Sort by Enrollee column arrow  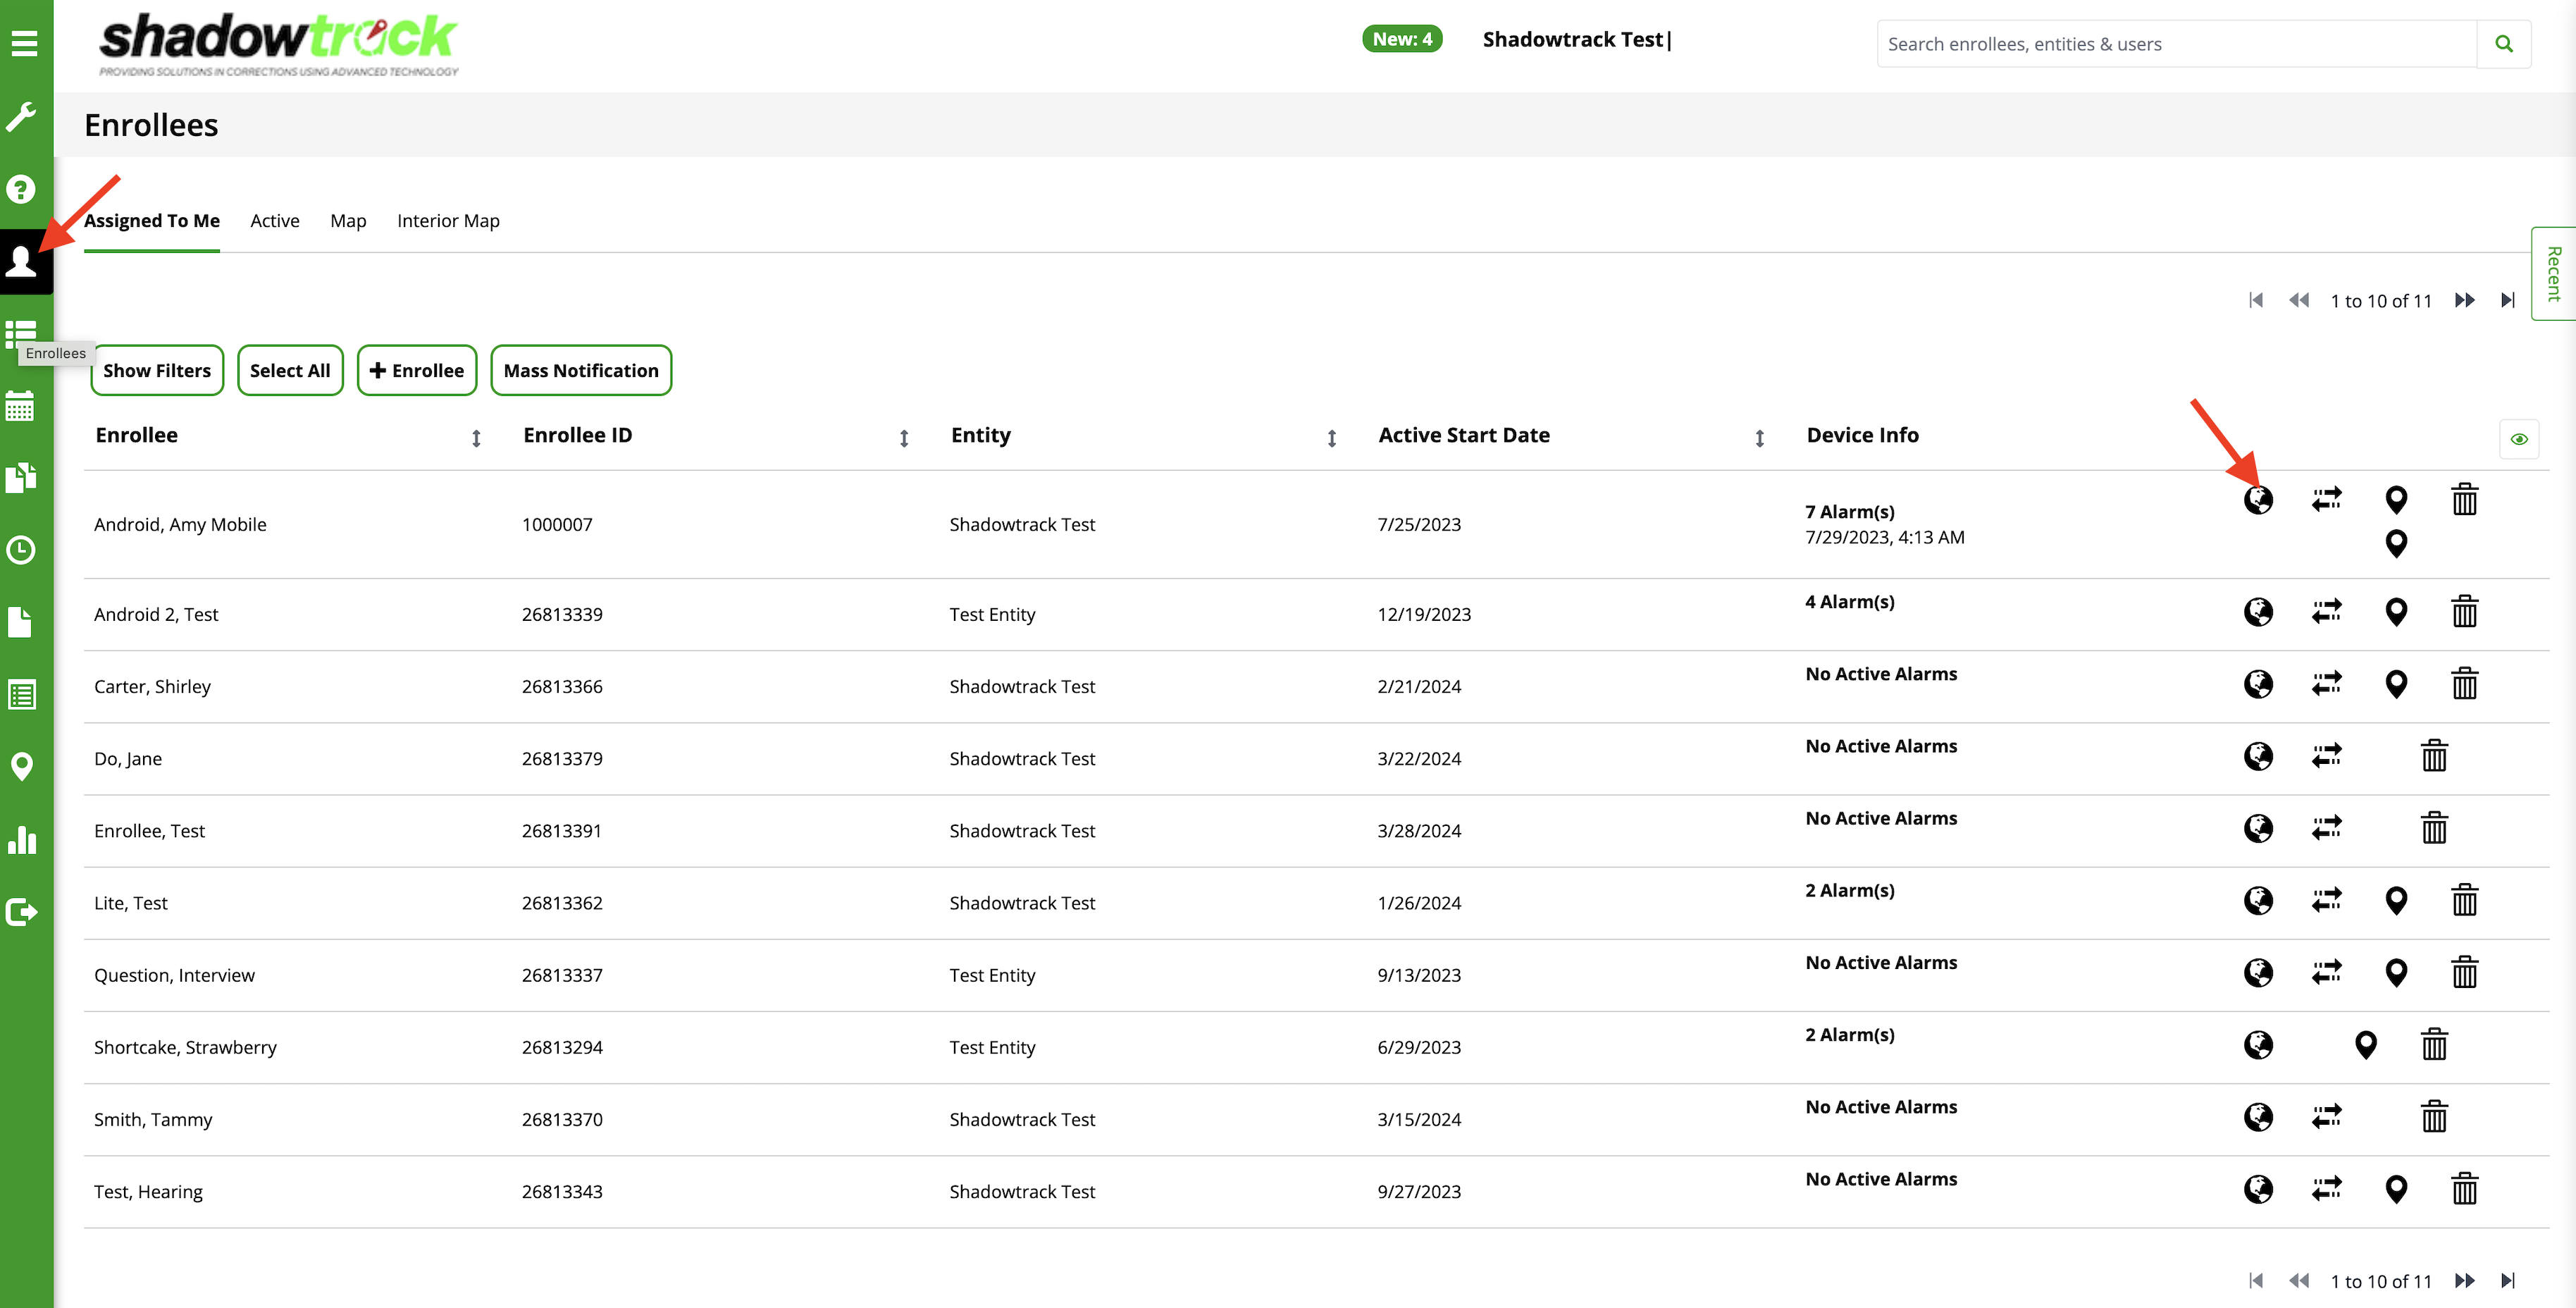pos(476,438)
